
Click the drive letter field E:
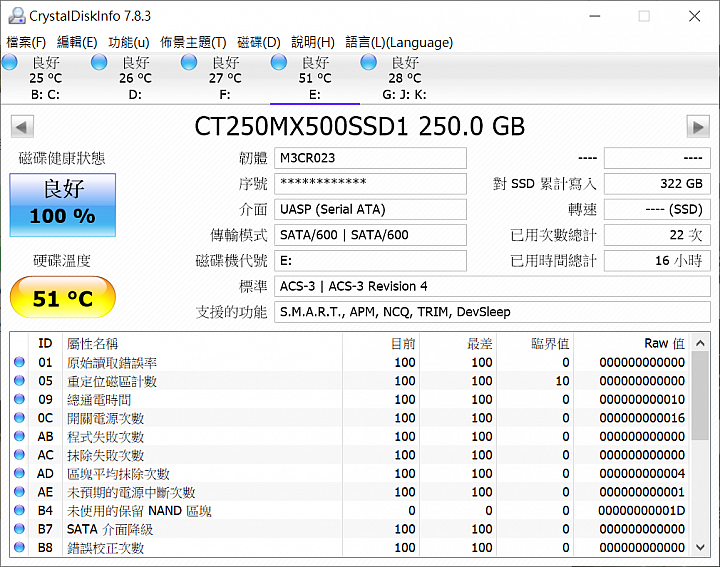click(x=371, y=261)
